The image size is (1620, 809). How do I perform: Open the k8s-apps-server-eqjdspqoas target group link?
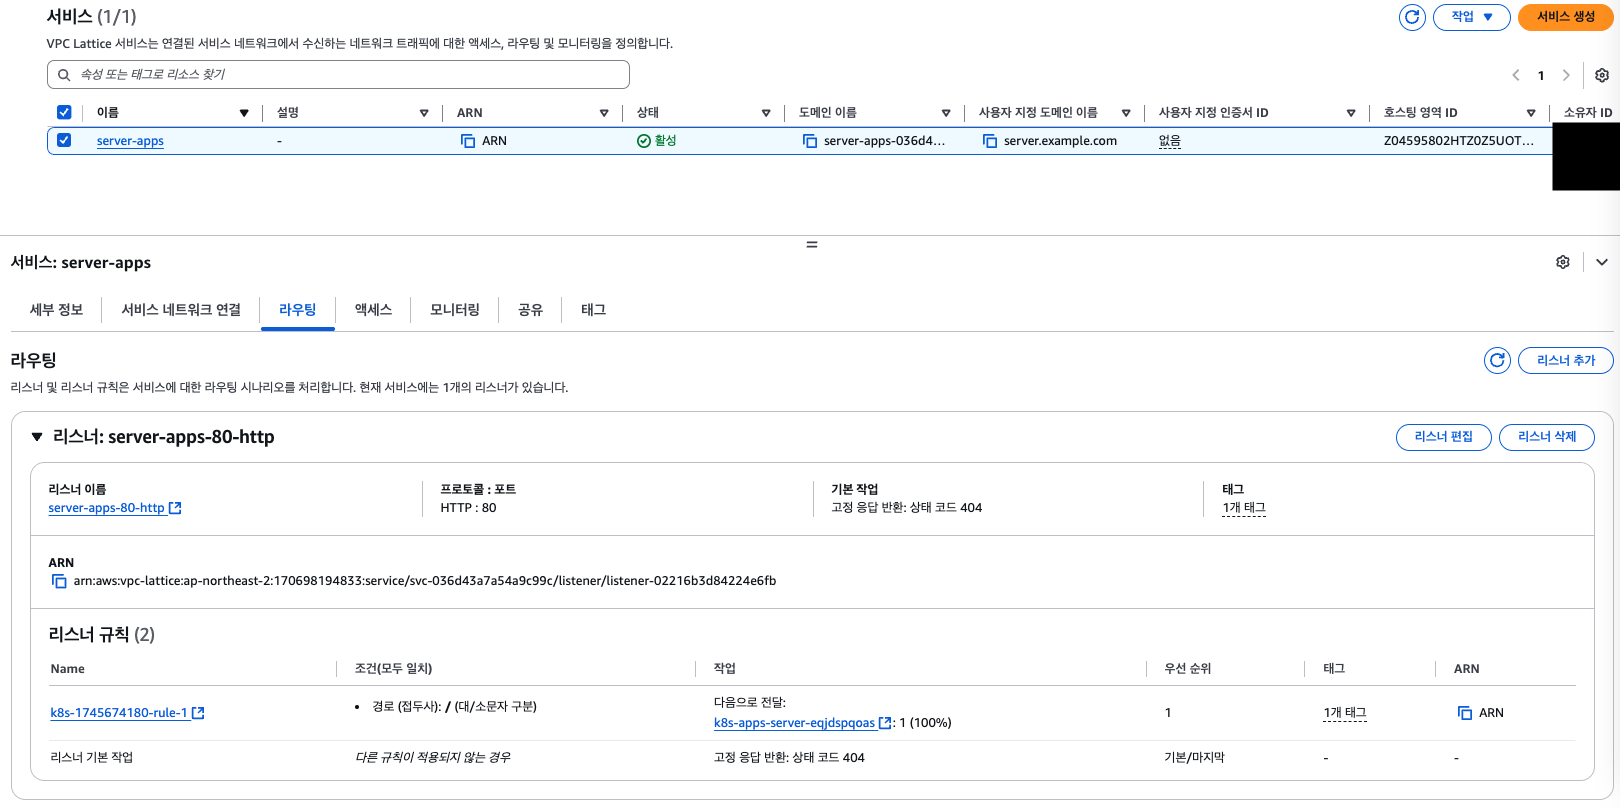coord(794,723)
